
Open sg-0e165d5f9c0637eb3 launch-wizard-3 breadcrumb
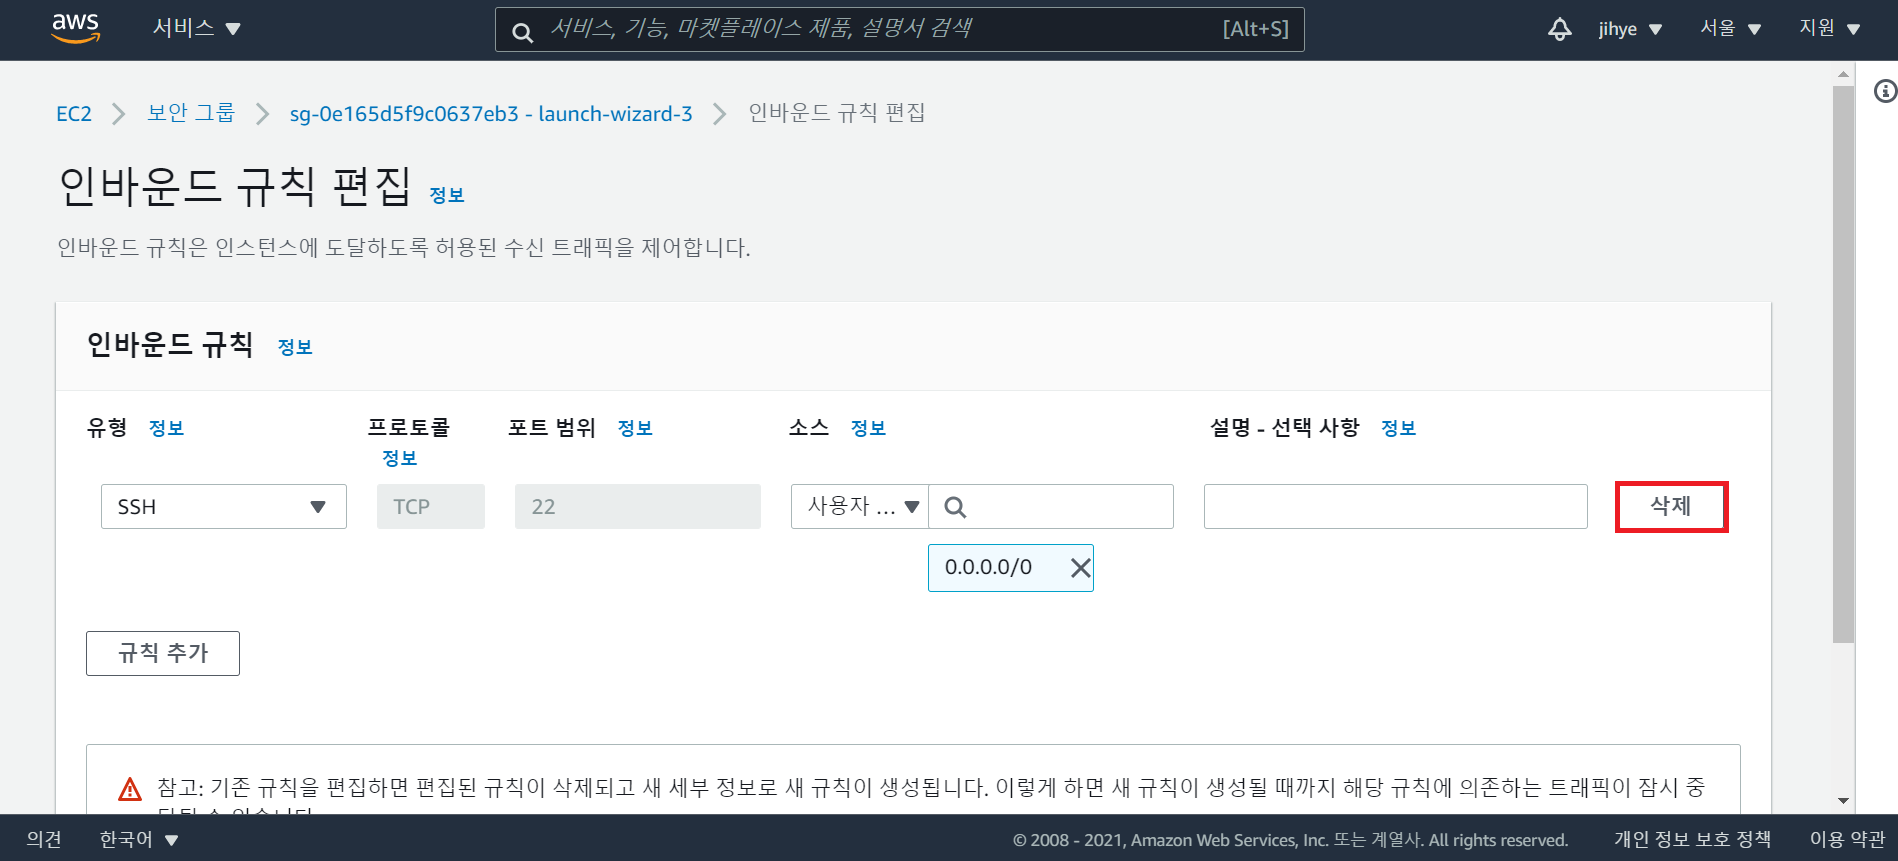(491, 114)
